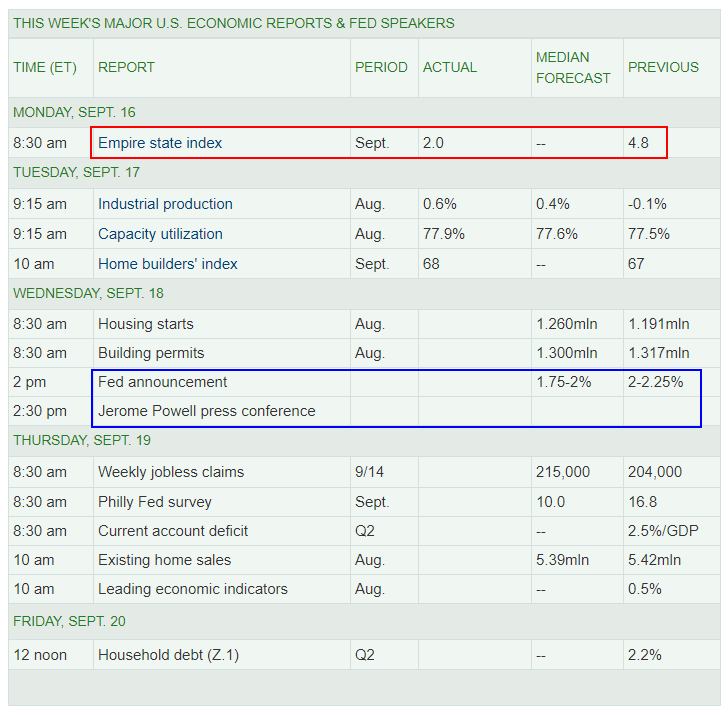The image size is (728, 715).
Task: Click Existing home sales forecast 5.39mln
Action: 562,560
